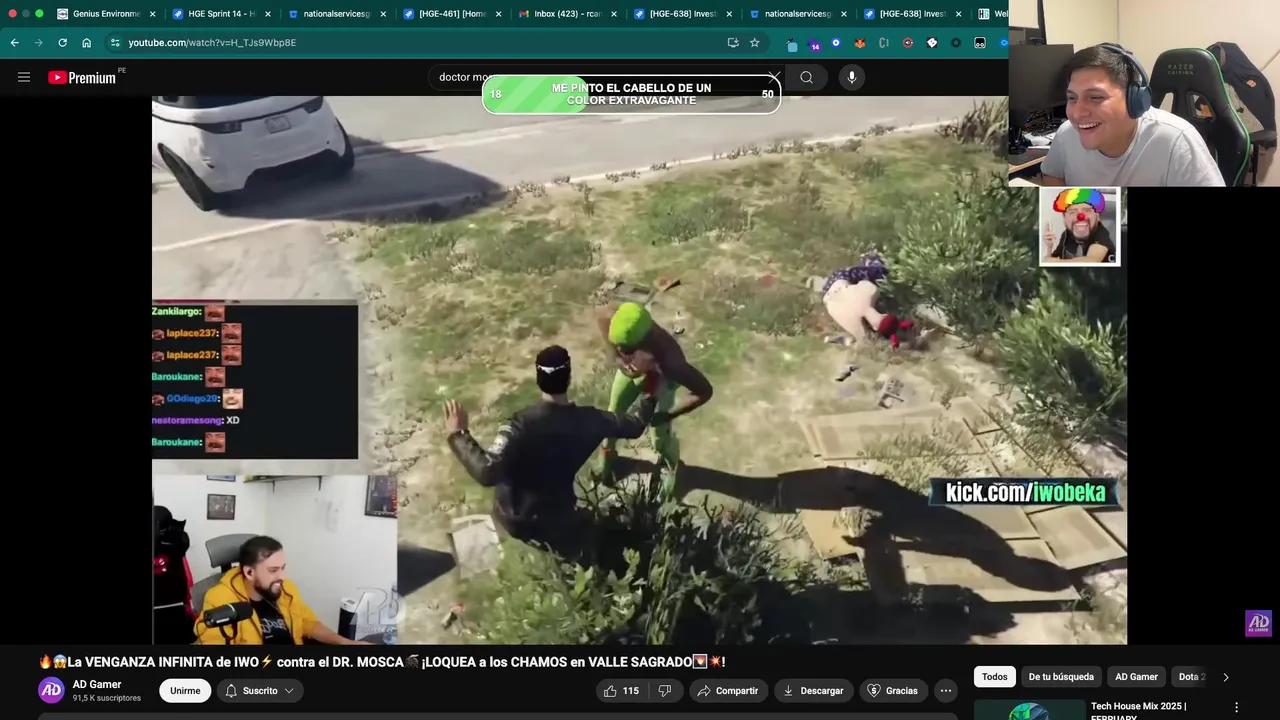Image resolution: width=1280 pixels, height=720 pixels.
Task: Click the video title La VENGANZA INFINITA
Action: coord(381,662)
